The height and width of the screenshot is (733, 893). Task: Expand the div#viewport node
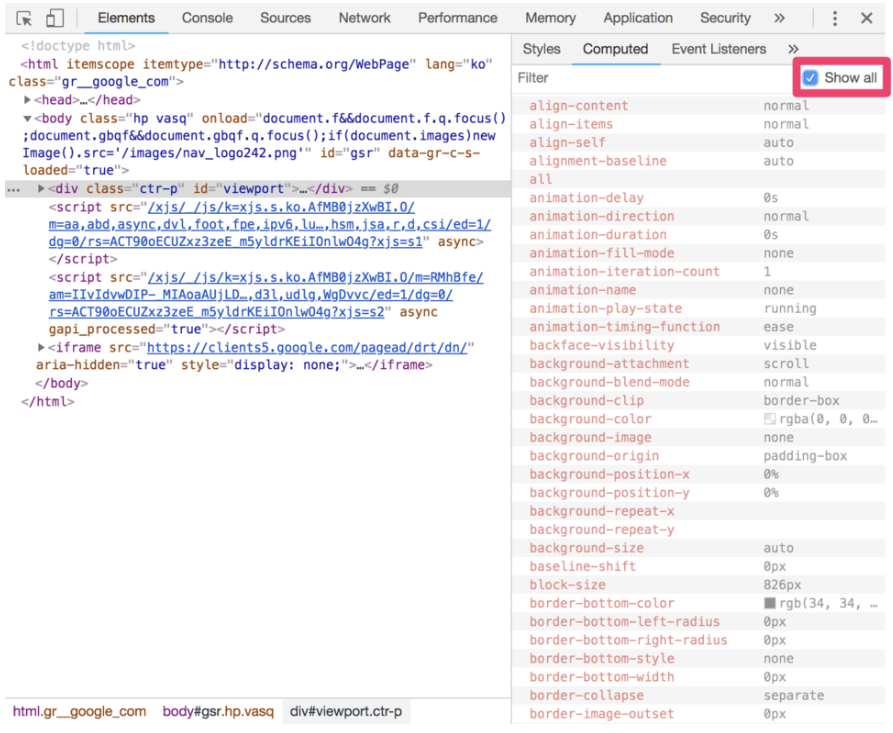tap(41, 189)
